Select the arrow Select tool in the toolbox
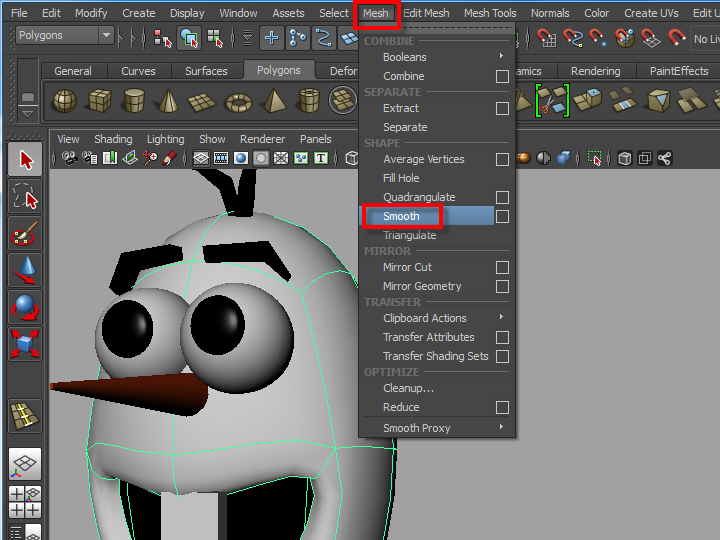Image resolution: width=720 pixels, height=540 pixels. pos(25,160)
